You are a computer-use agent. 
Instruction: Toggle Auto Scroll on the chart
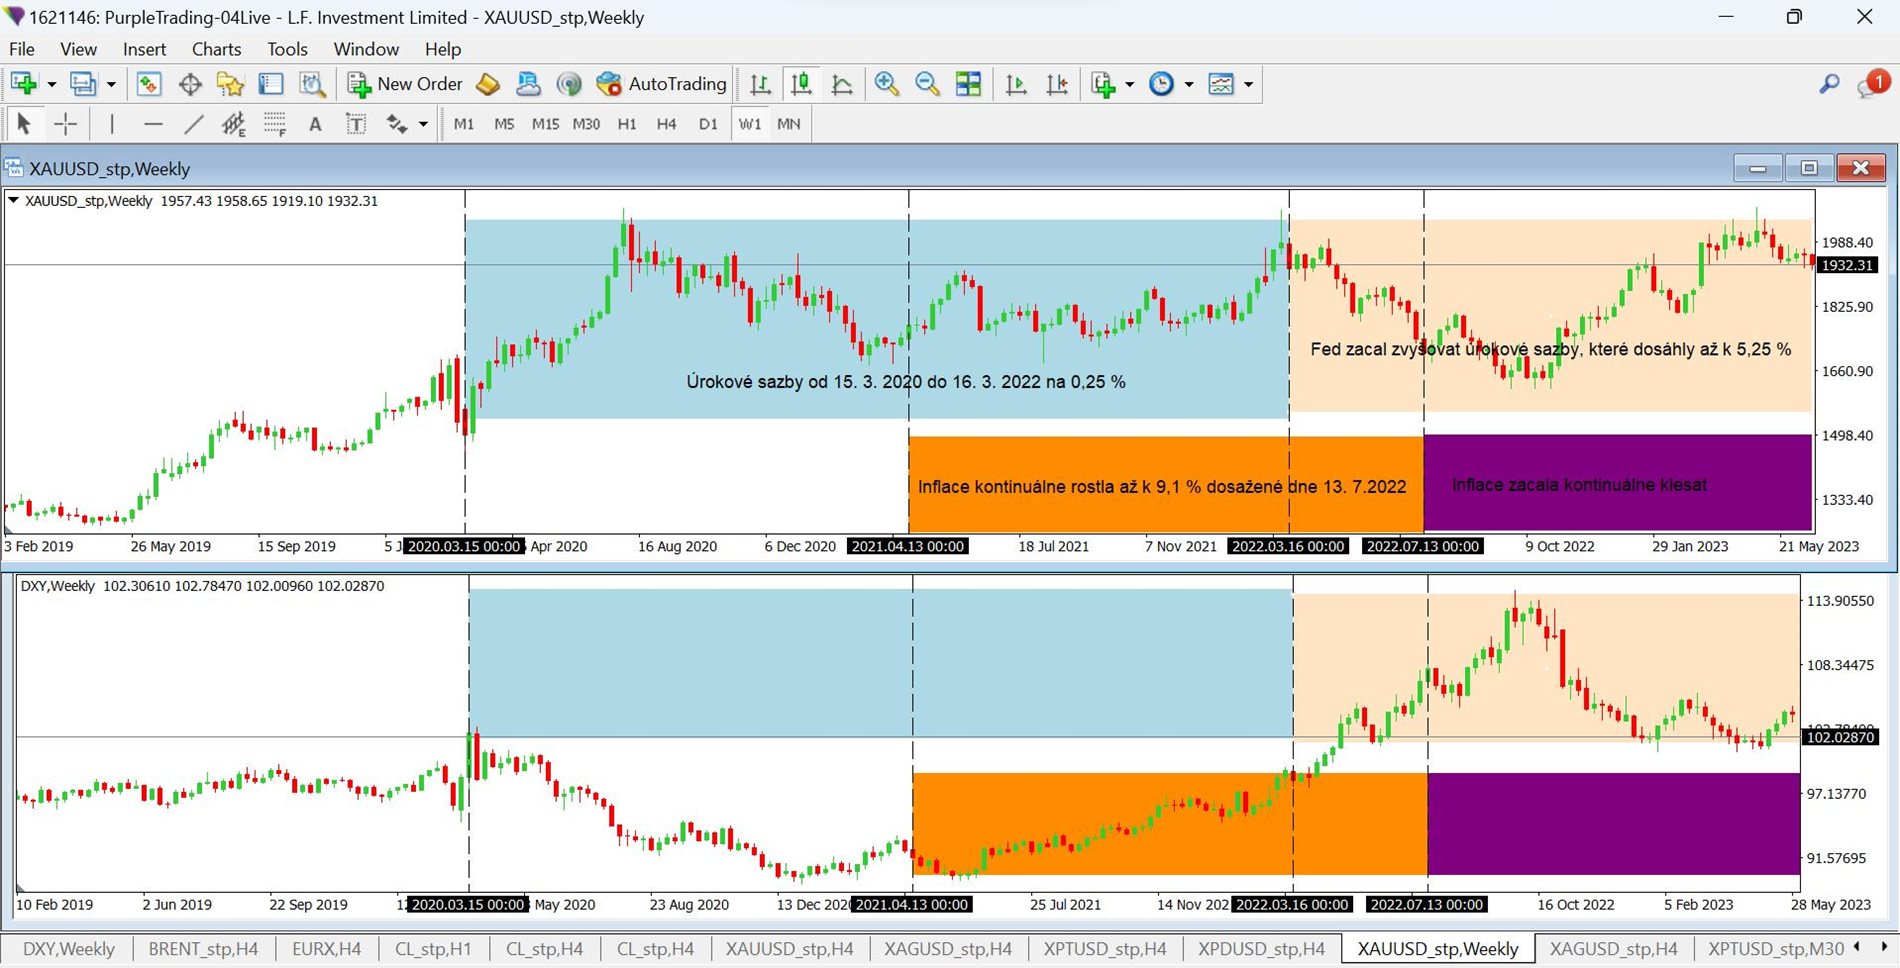point(1016,84)
